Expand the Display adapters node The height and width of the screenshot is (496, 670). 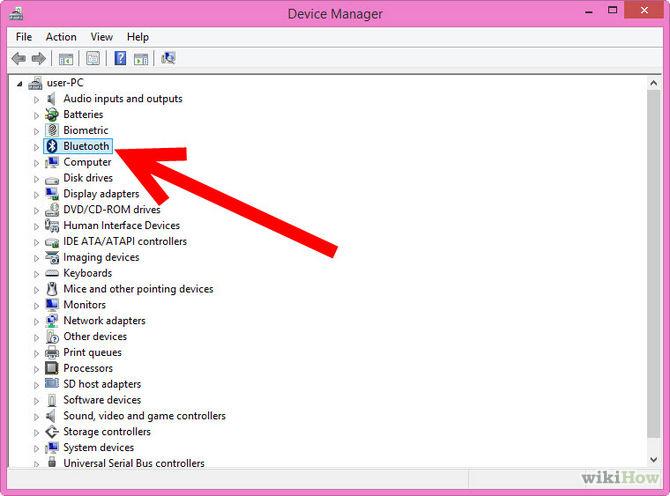click(x=37, y=194)
